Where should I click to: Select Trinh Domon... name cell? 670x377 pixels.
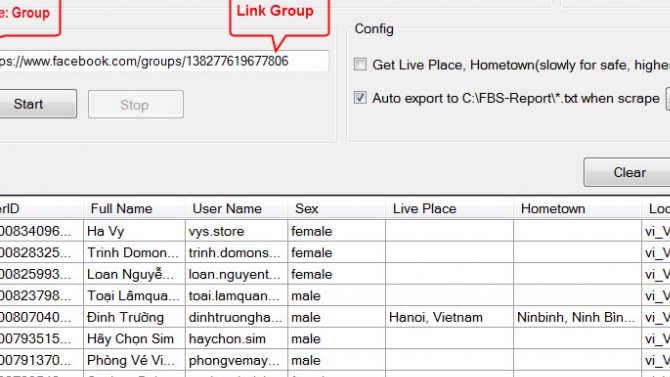134,253
